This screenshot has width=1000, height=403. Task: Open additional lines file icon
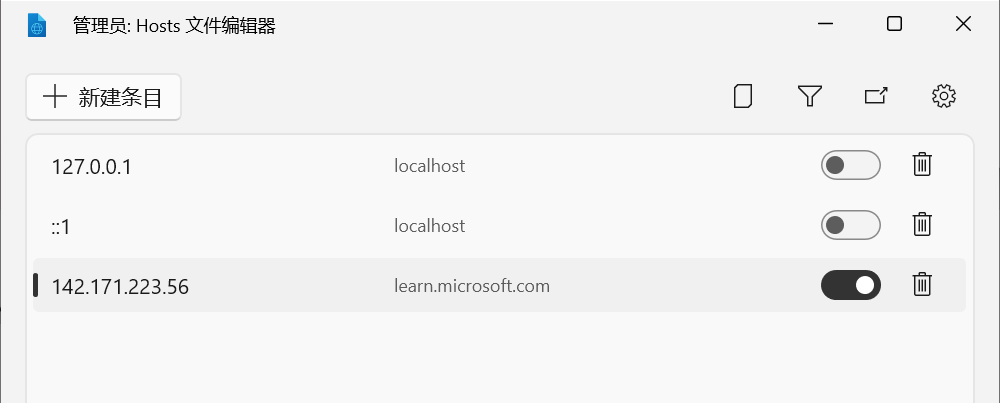point(742,96)
